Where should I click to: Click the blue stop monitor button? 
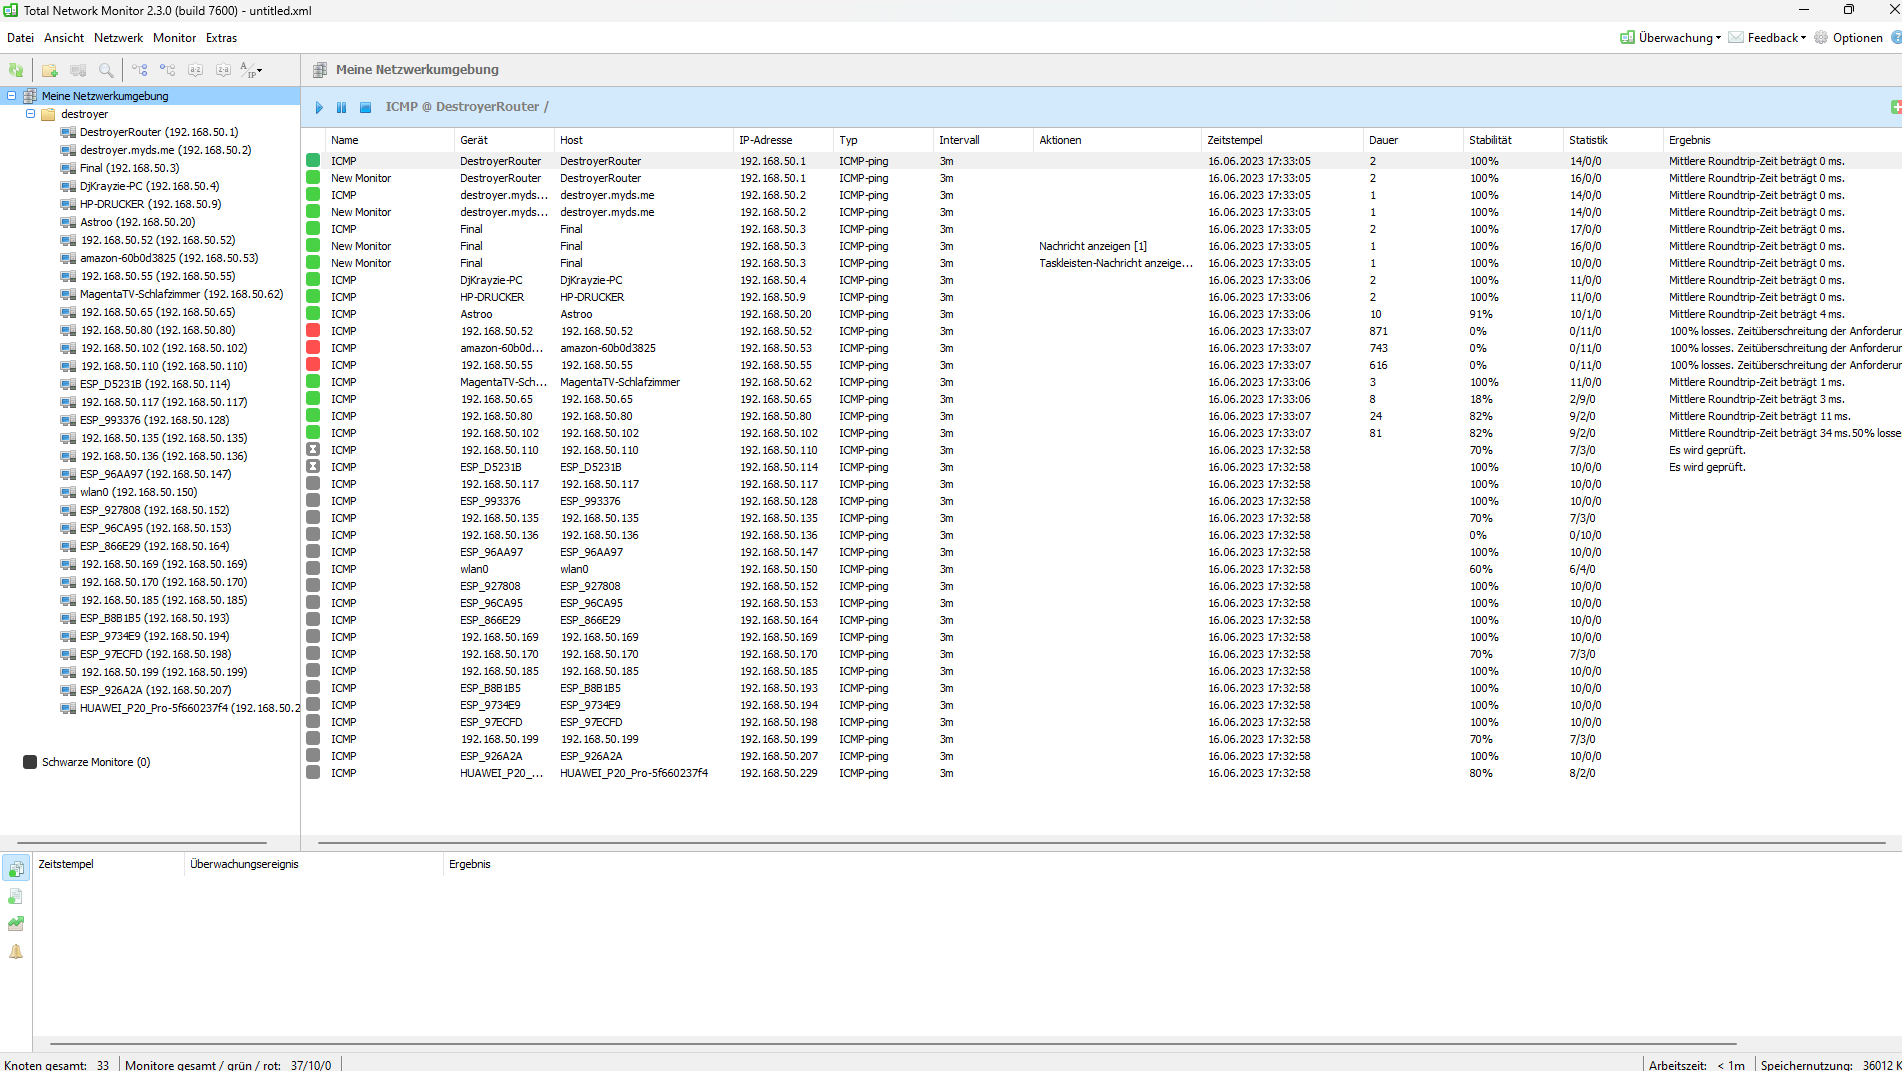(365, 107)
